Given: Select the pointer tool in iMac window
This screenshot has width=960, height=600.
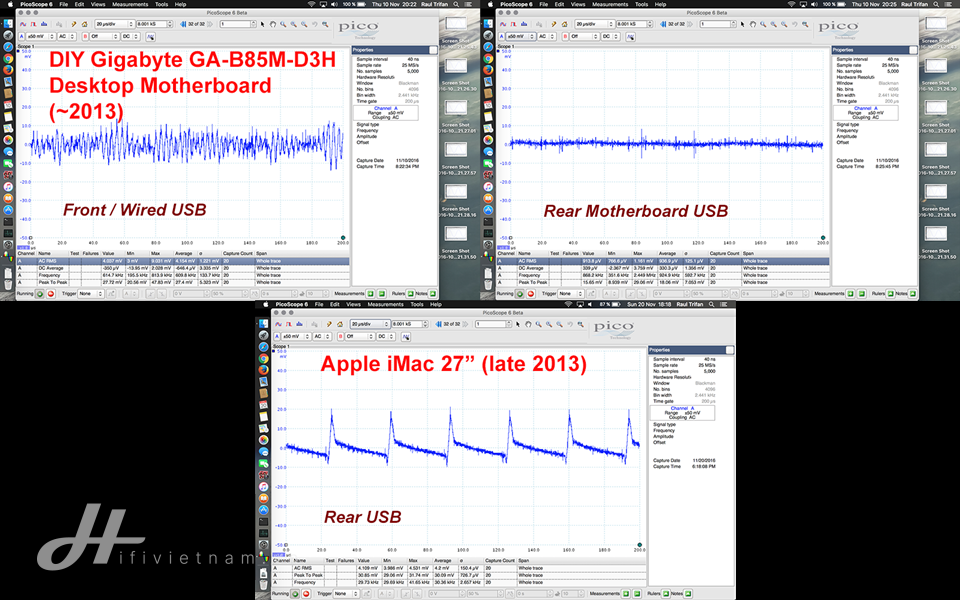Looking at the screenshot, I should coord(517,324).
